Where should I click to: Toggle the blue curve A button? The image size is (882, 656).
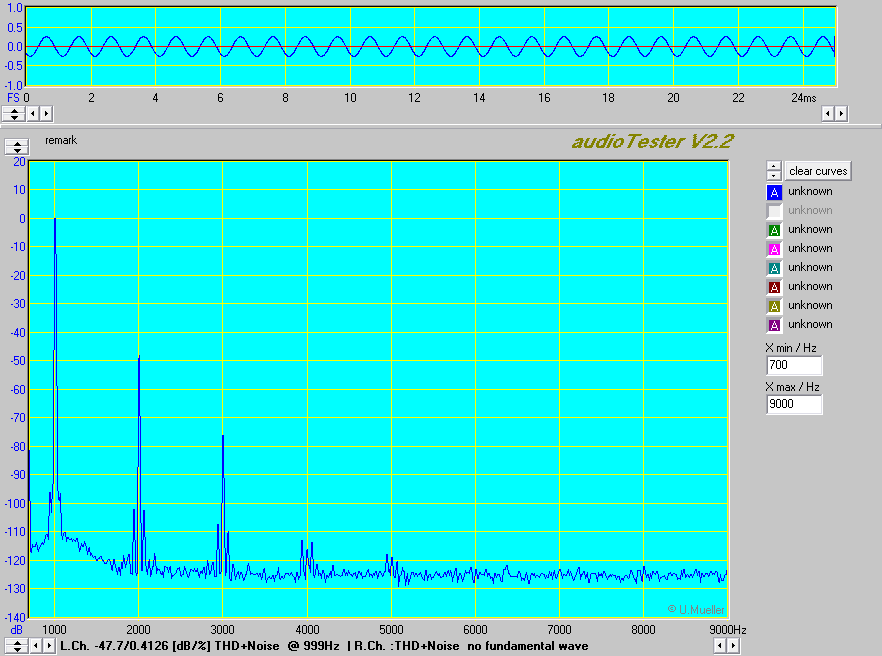(x=774, y=192)
